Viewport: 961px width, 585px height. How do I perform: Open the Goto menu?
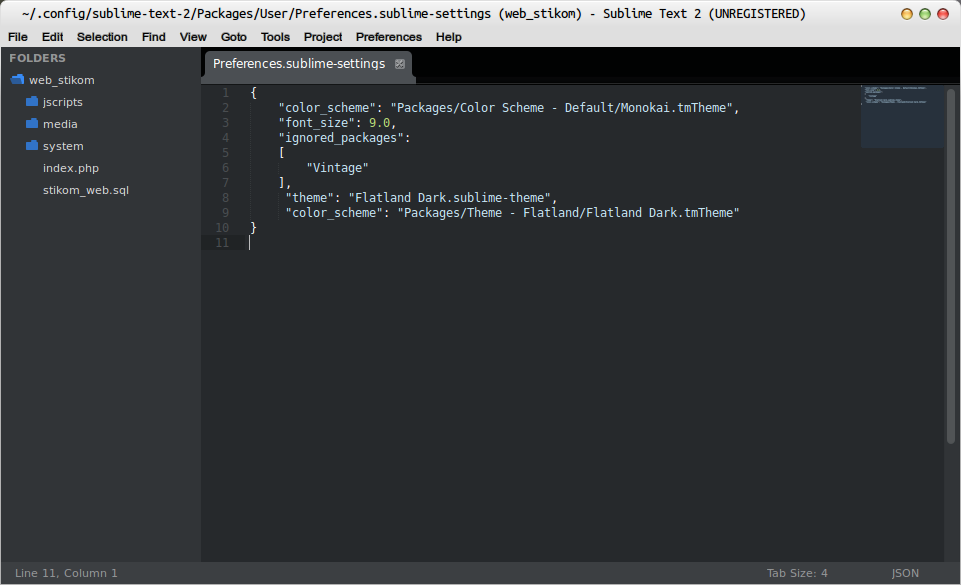tap(233, 37)
